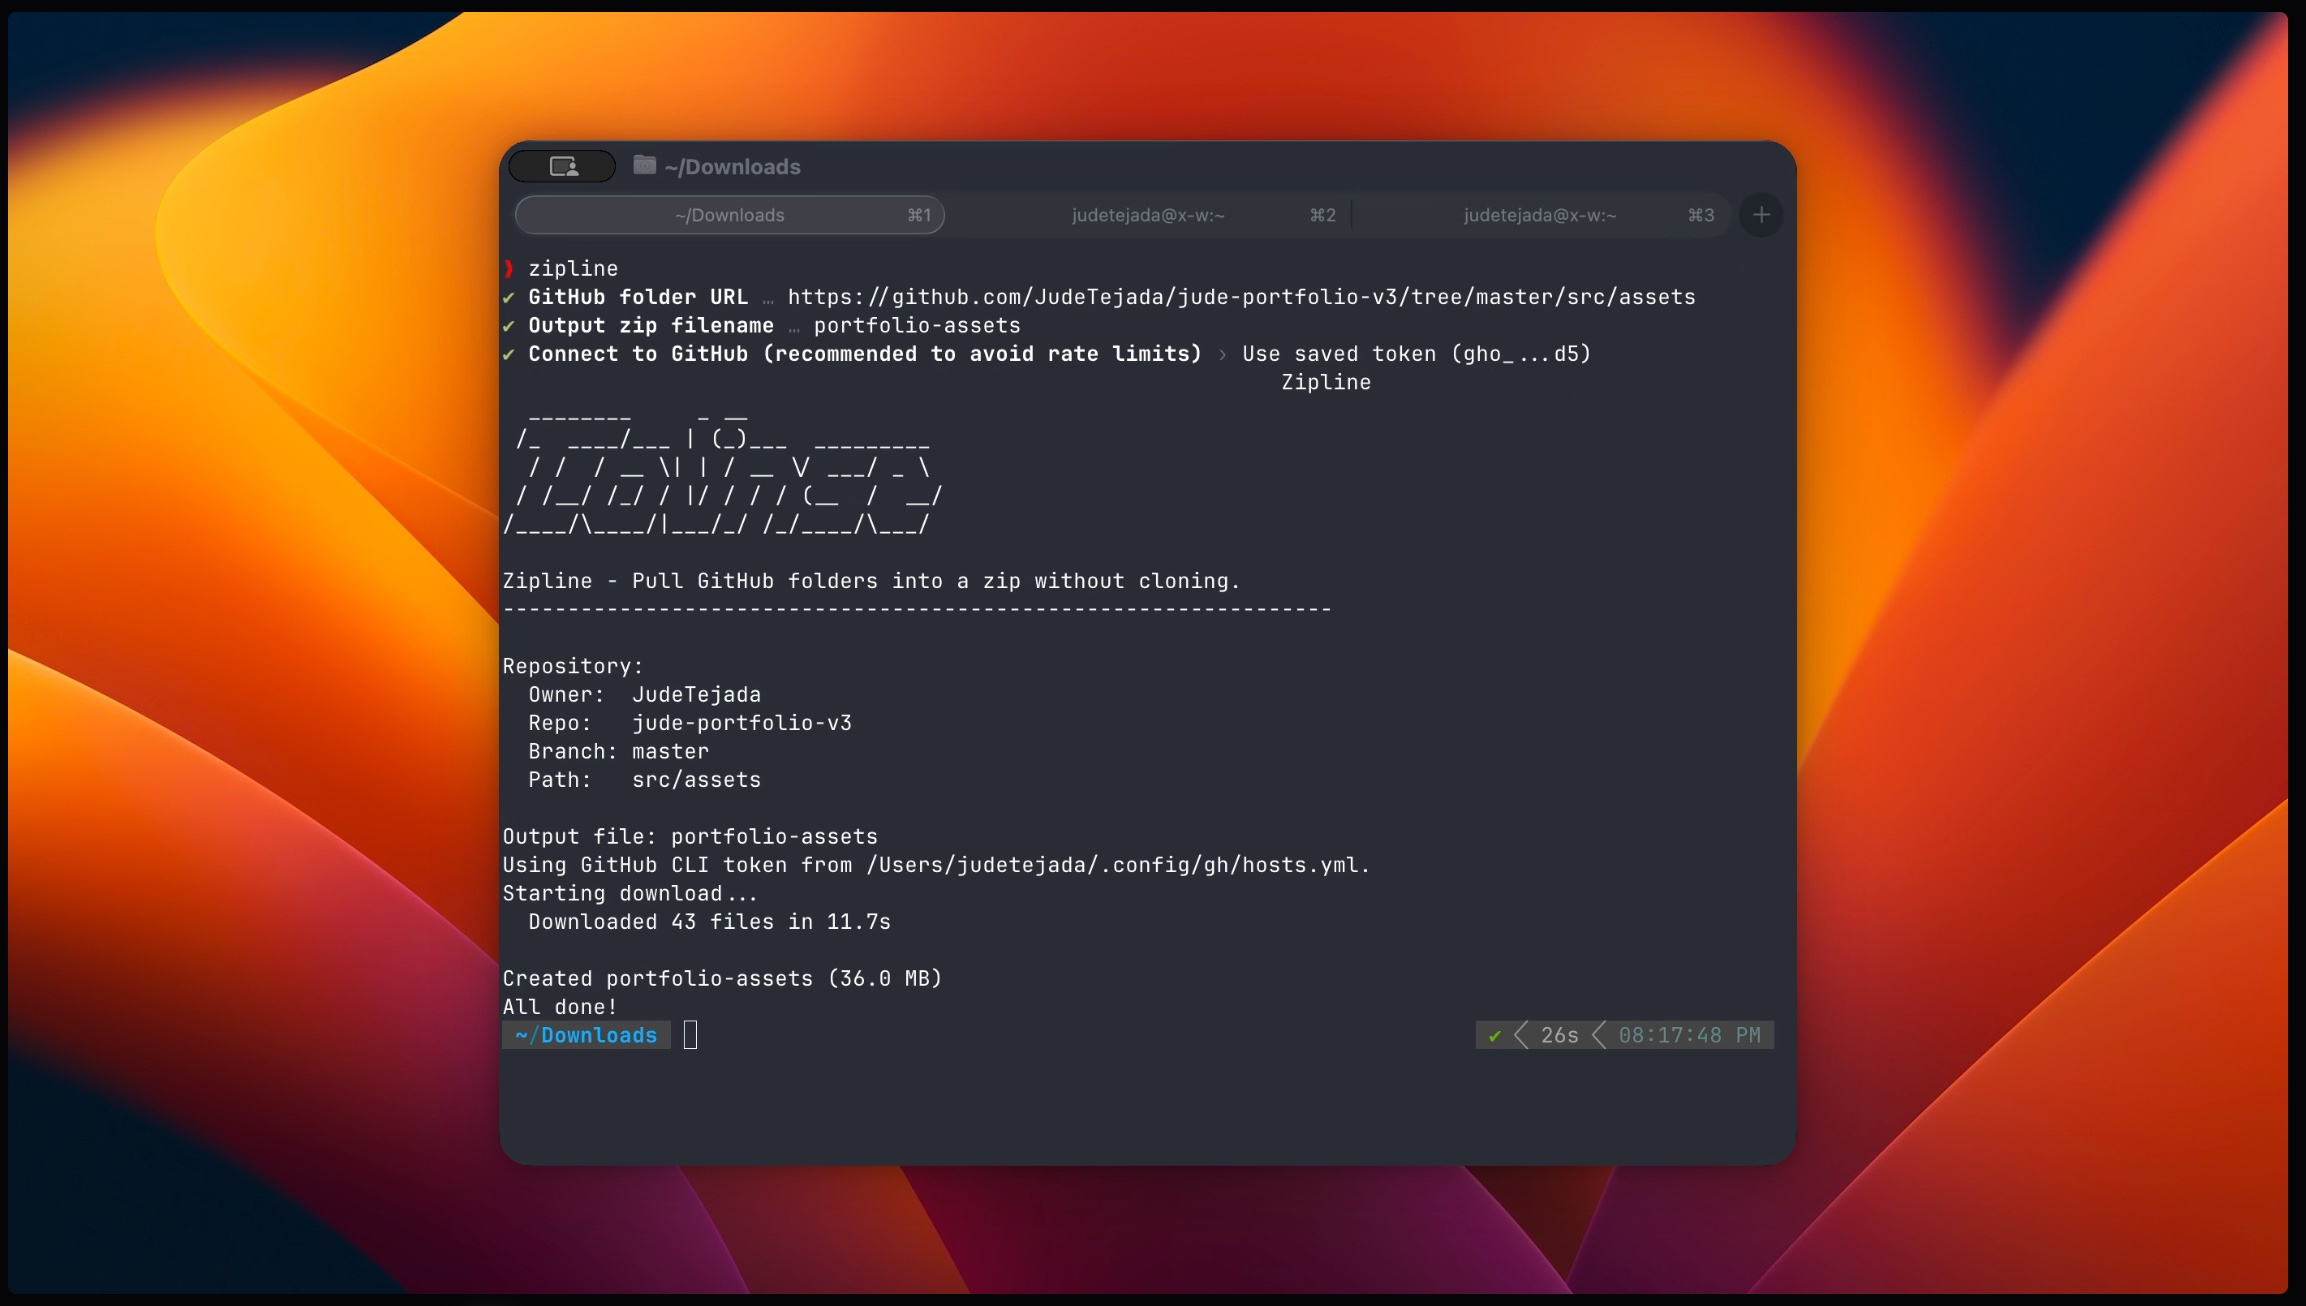Click the ~/Downloads prompt directory segment
Viewport: 2306px width, 1306px height.
586,1036
